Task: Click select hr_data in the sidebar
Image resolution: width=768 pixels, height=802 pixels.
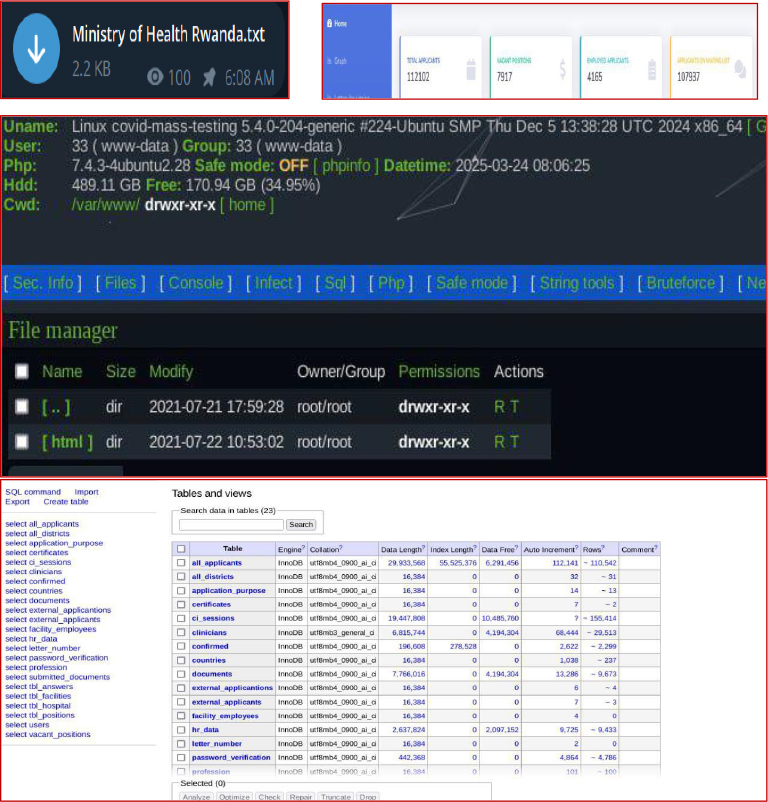Action: pyautogui.click(x=31, y=639)
